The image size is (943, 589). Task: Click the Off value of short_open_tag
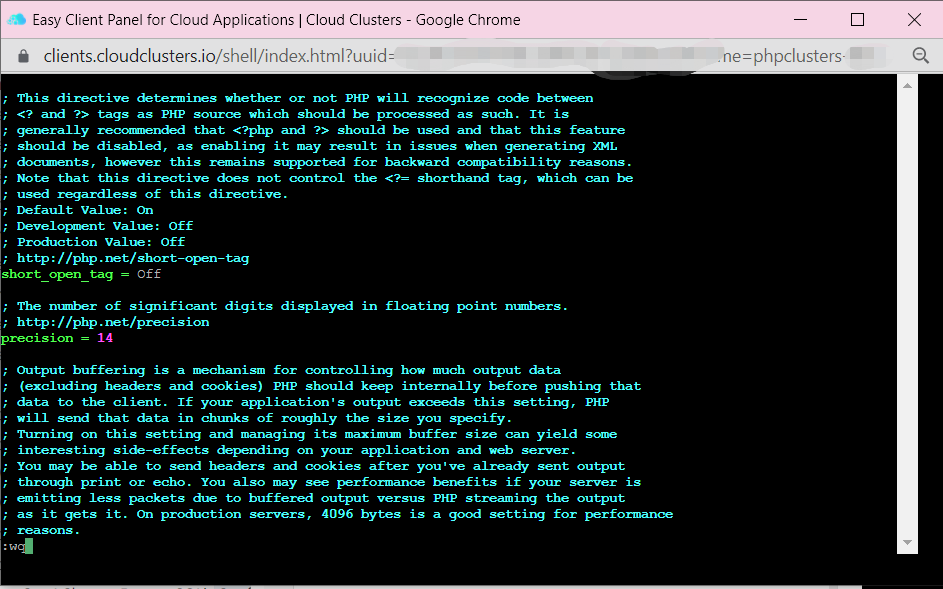click(149, 274)
